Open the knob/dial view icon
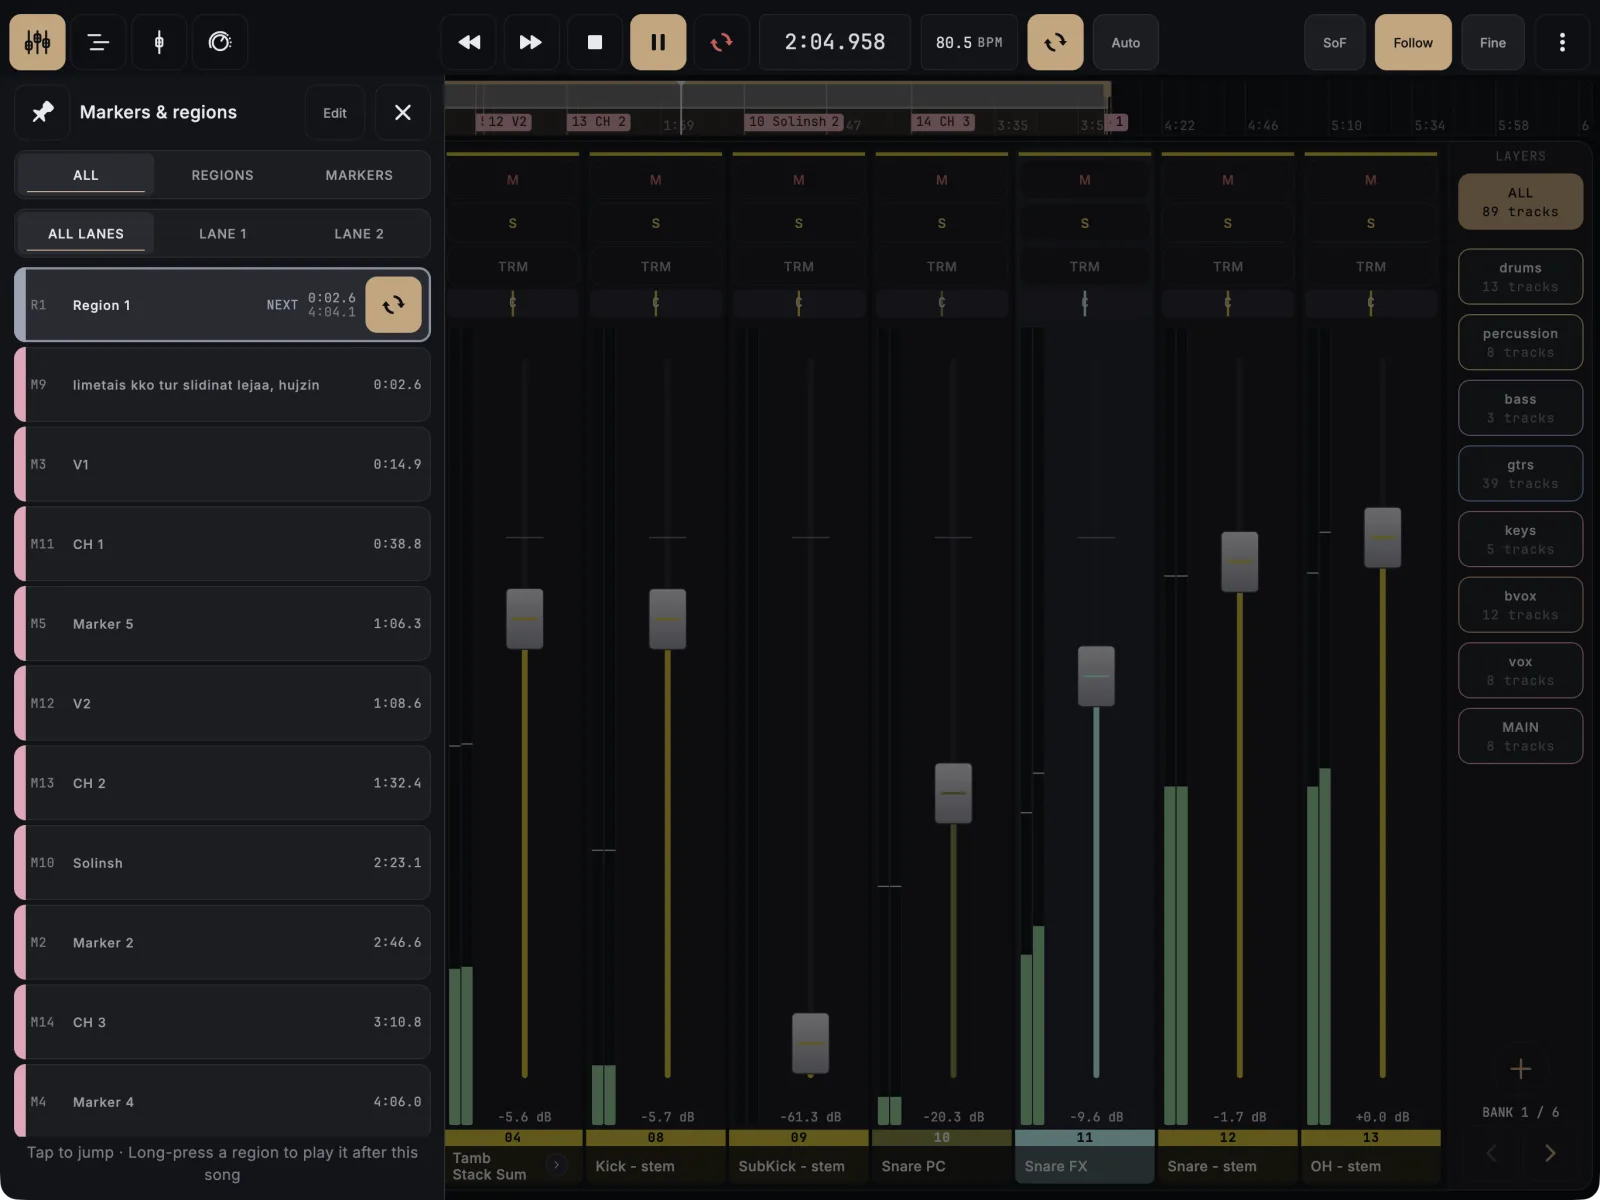Viewport: 1600px width, 1200px height. point(220,42)
